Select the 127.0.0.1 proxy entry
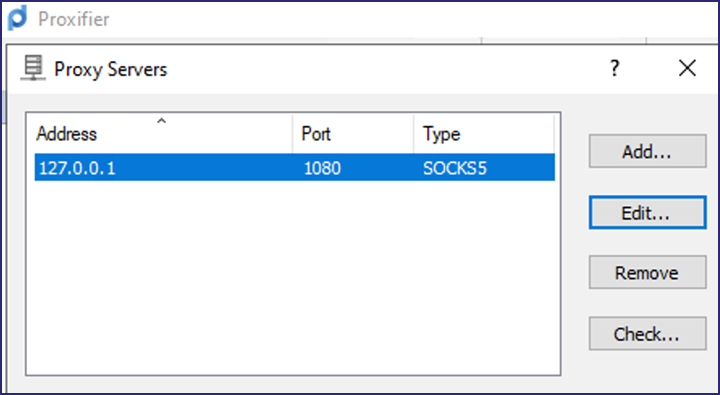 point(294,168)
